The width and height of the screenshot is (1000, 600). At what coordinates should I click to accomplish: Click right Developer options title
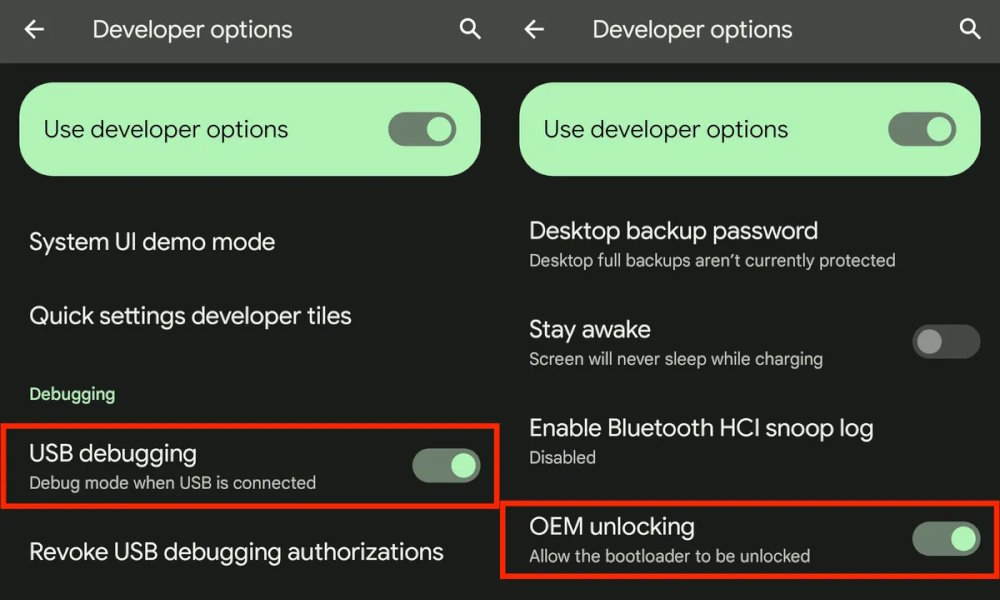point(692,30)
